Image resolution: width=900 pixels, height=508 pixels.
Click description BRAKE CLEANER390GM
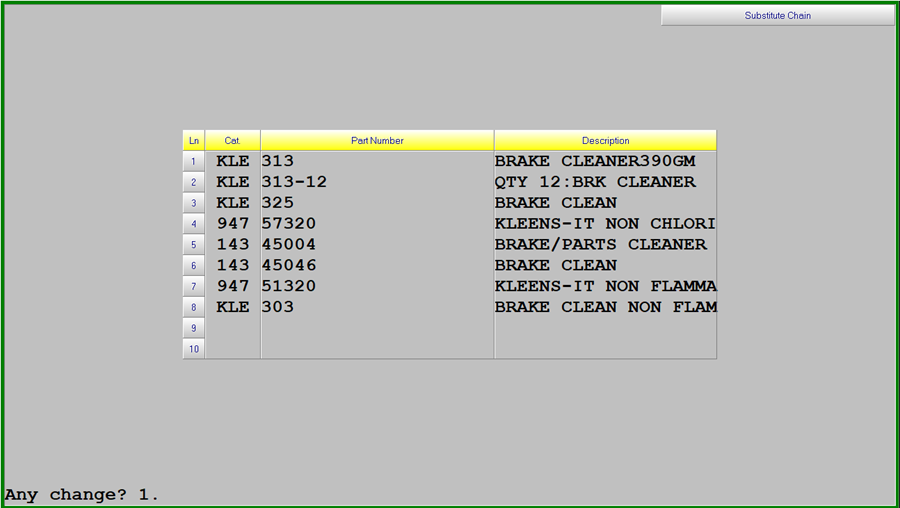[595, 161]
